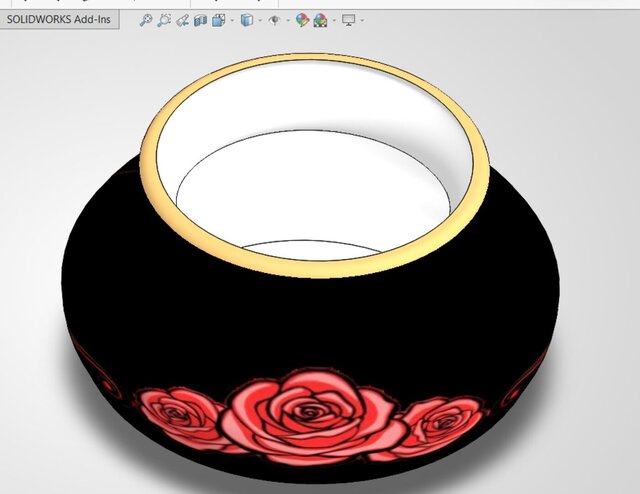640x494 pixels.
Task: Expand the Display Style dropdown arrow
Action: (259, 20)
